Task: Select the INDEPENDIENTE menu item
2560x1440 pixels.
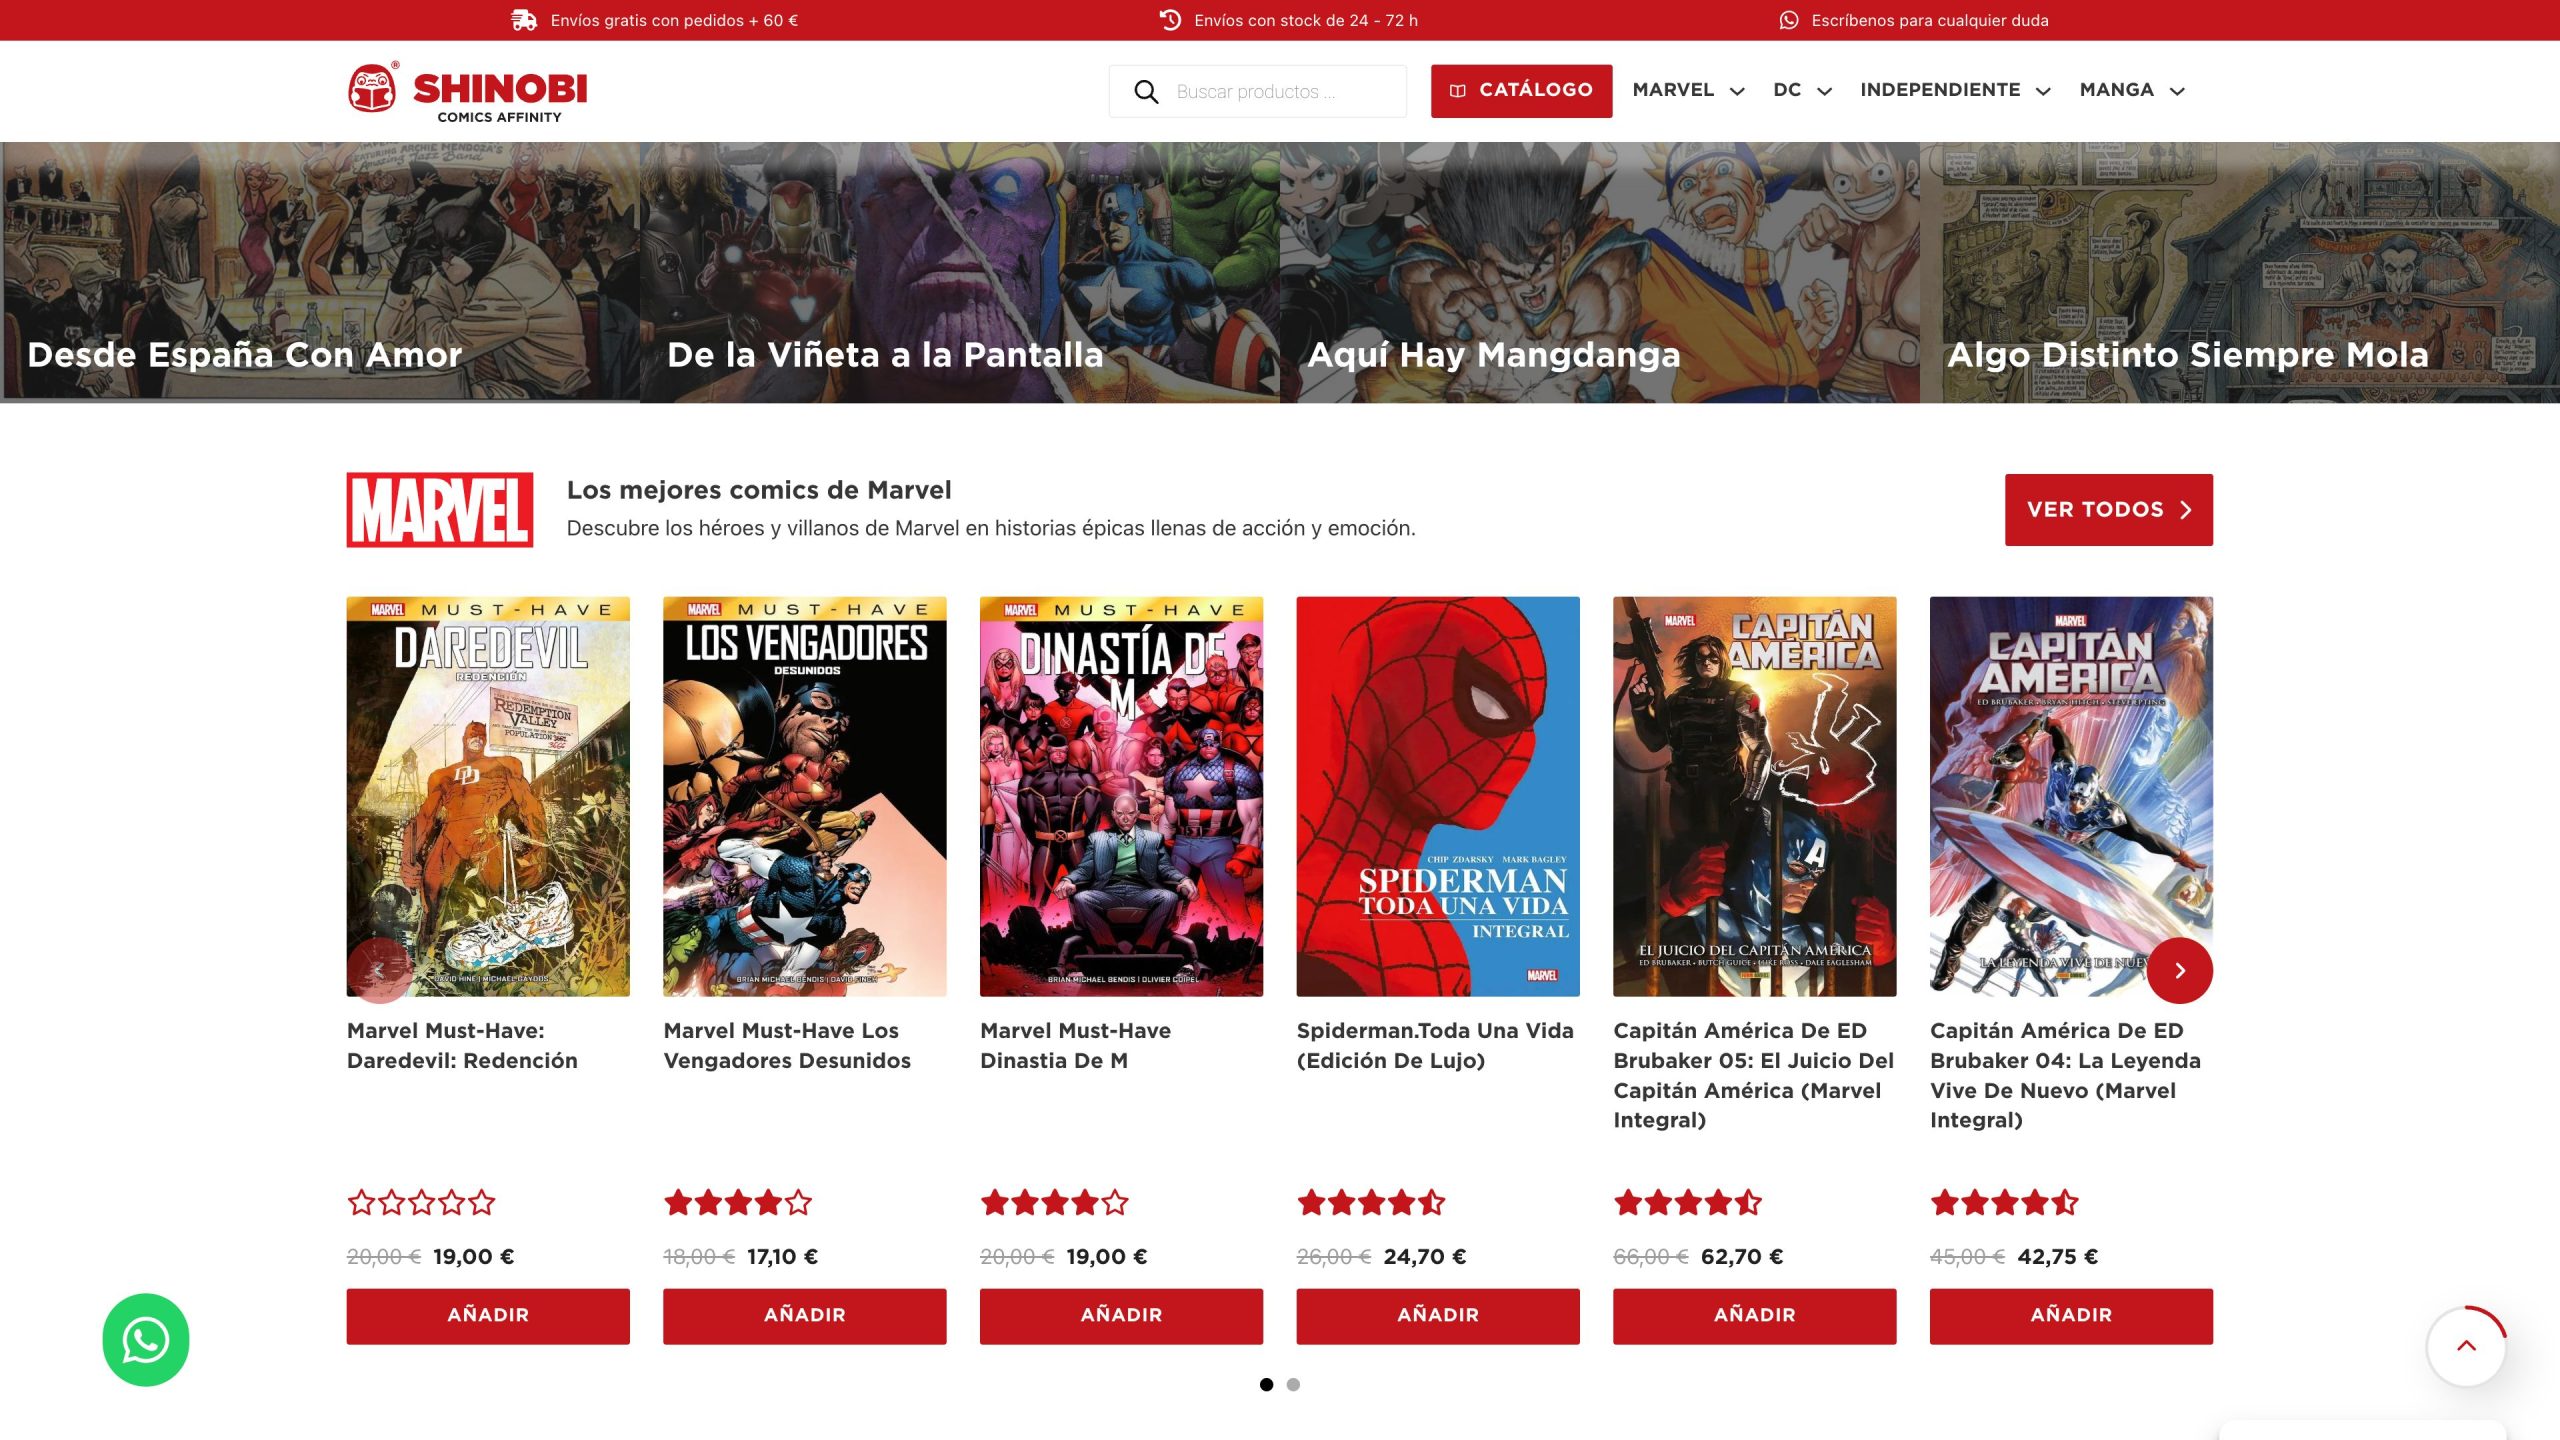Action: click(x=1940, y=90)
